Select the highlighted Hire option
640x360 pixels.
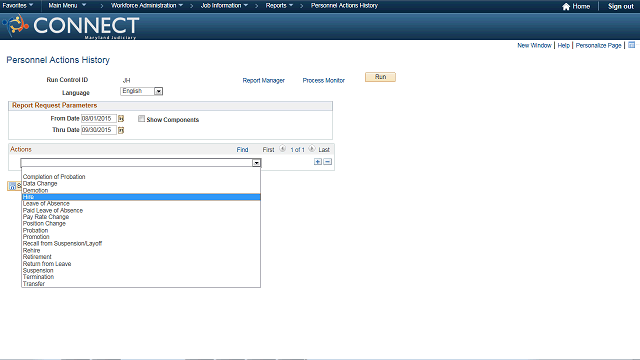(141, 197)
